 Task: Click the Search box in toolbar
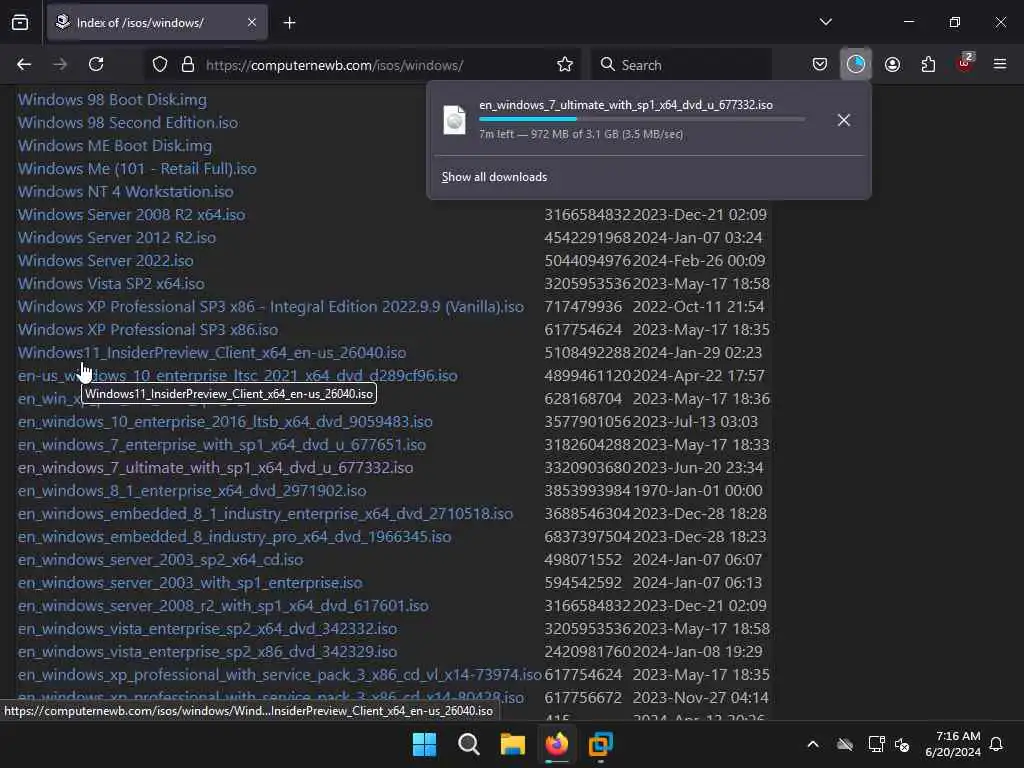click(681, 65)
